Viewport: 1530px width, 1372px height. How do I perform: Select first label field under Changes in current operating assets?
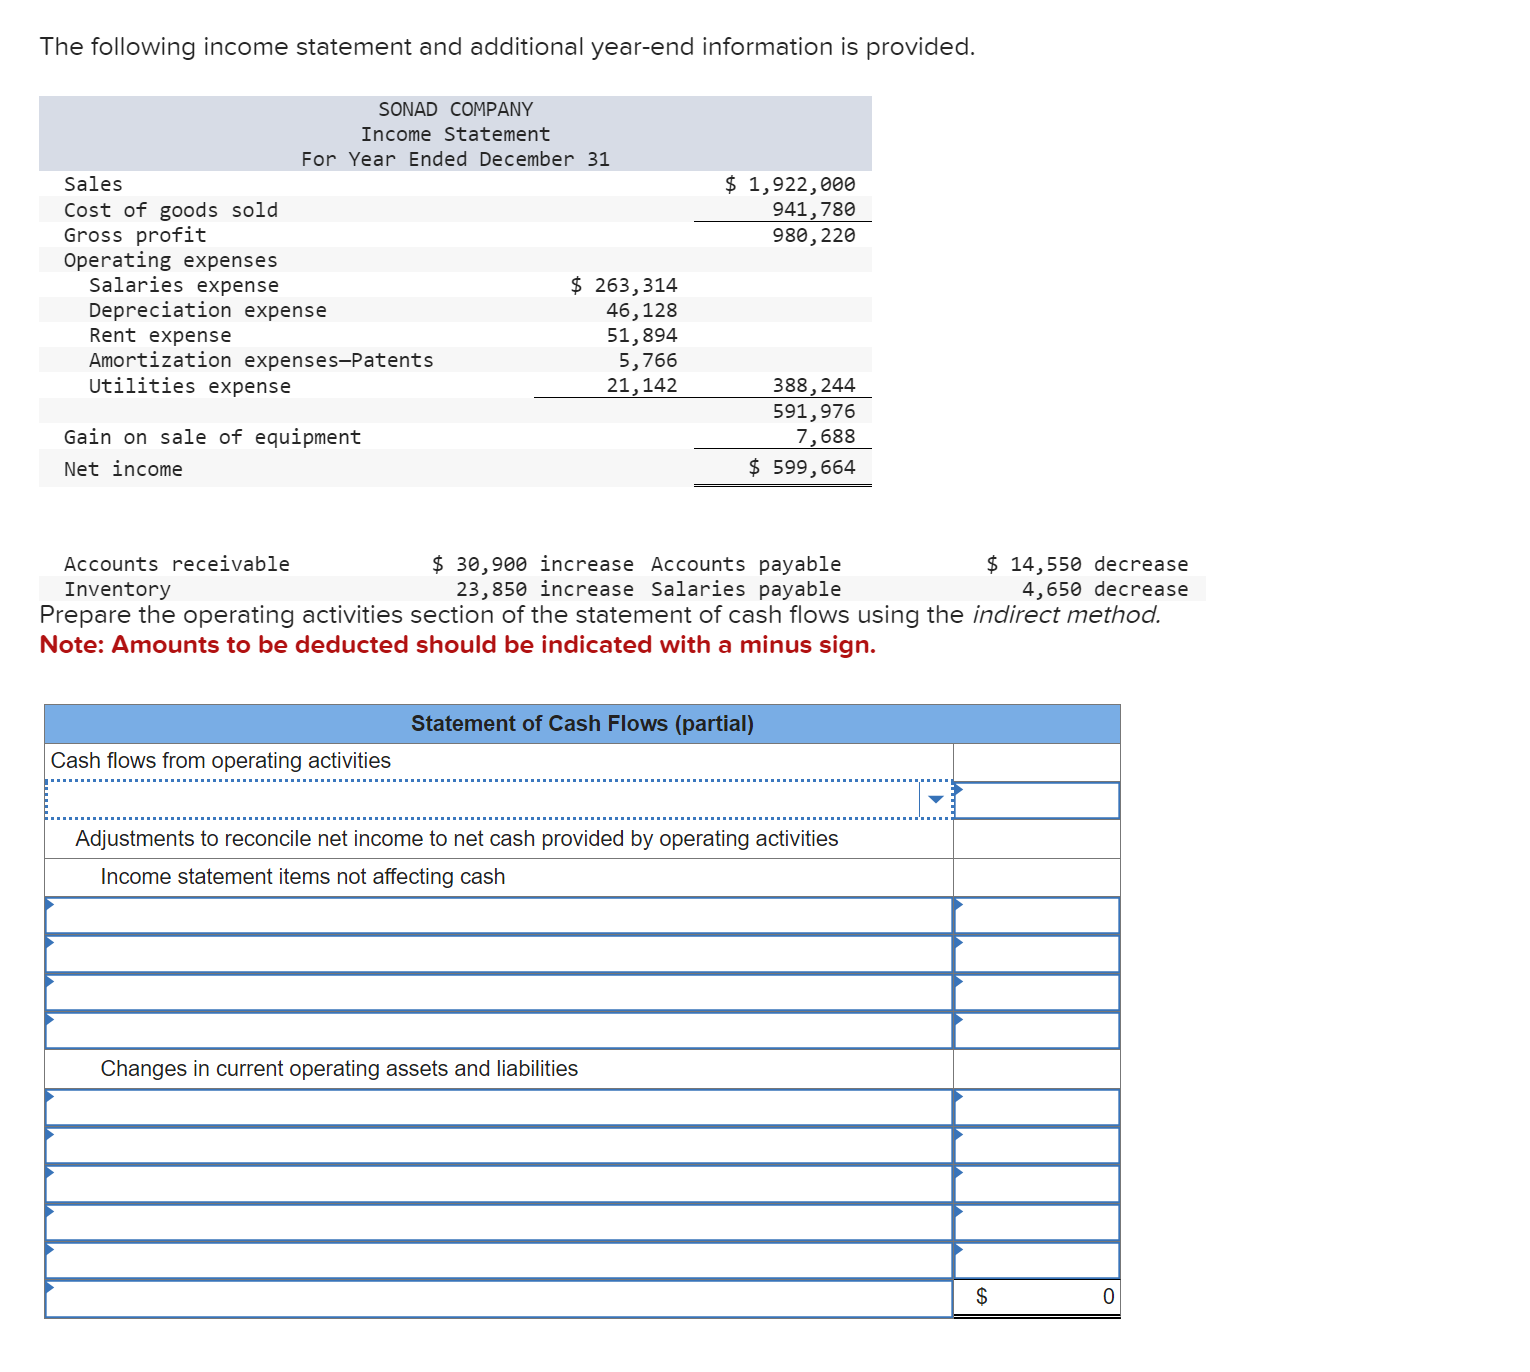(499, 1107)
